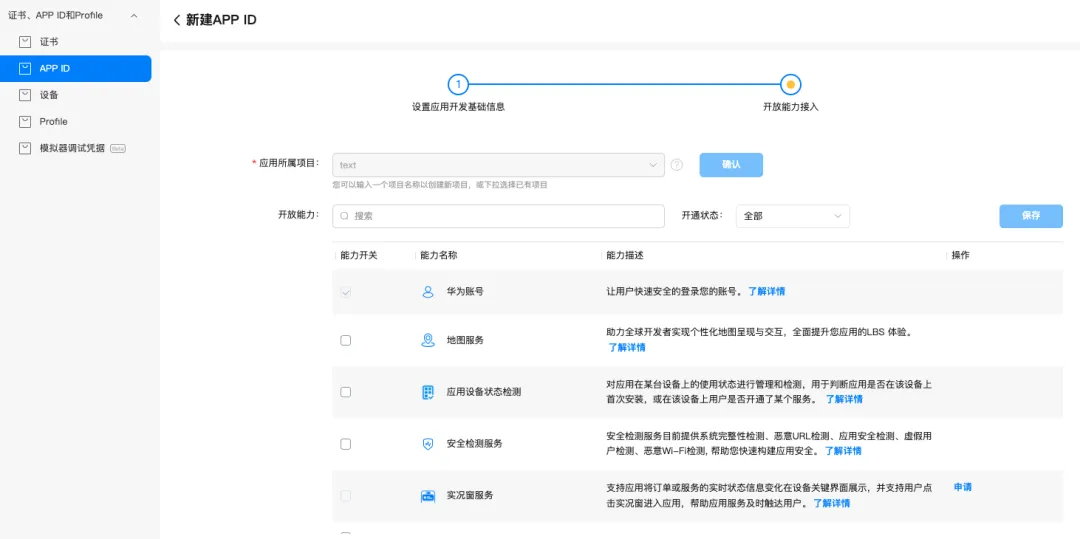The image size is (1080, 539).
Task: Click the 能力描述 column header
Action: (625, 255)
